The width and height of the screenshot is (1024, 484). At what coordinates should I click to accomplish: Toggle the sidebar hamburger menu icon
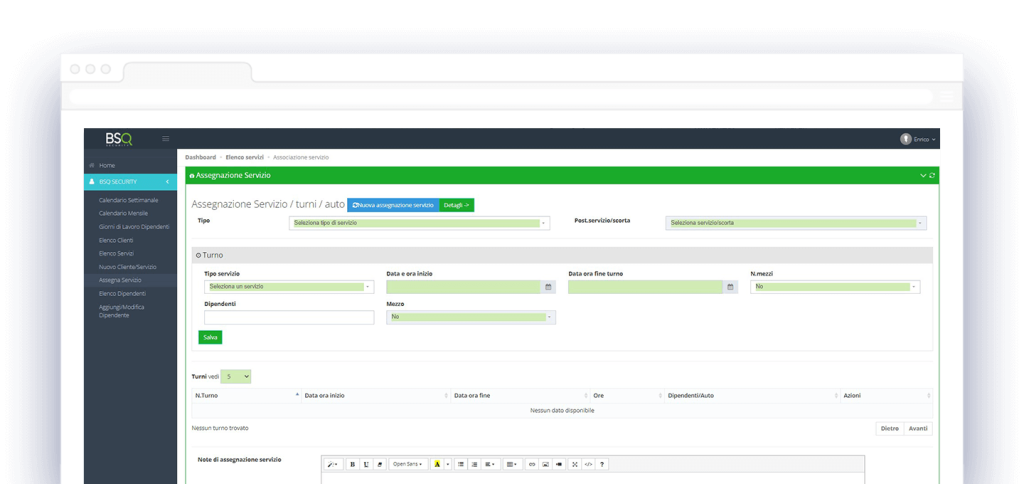(166, 138)
